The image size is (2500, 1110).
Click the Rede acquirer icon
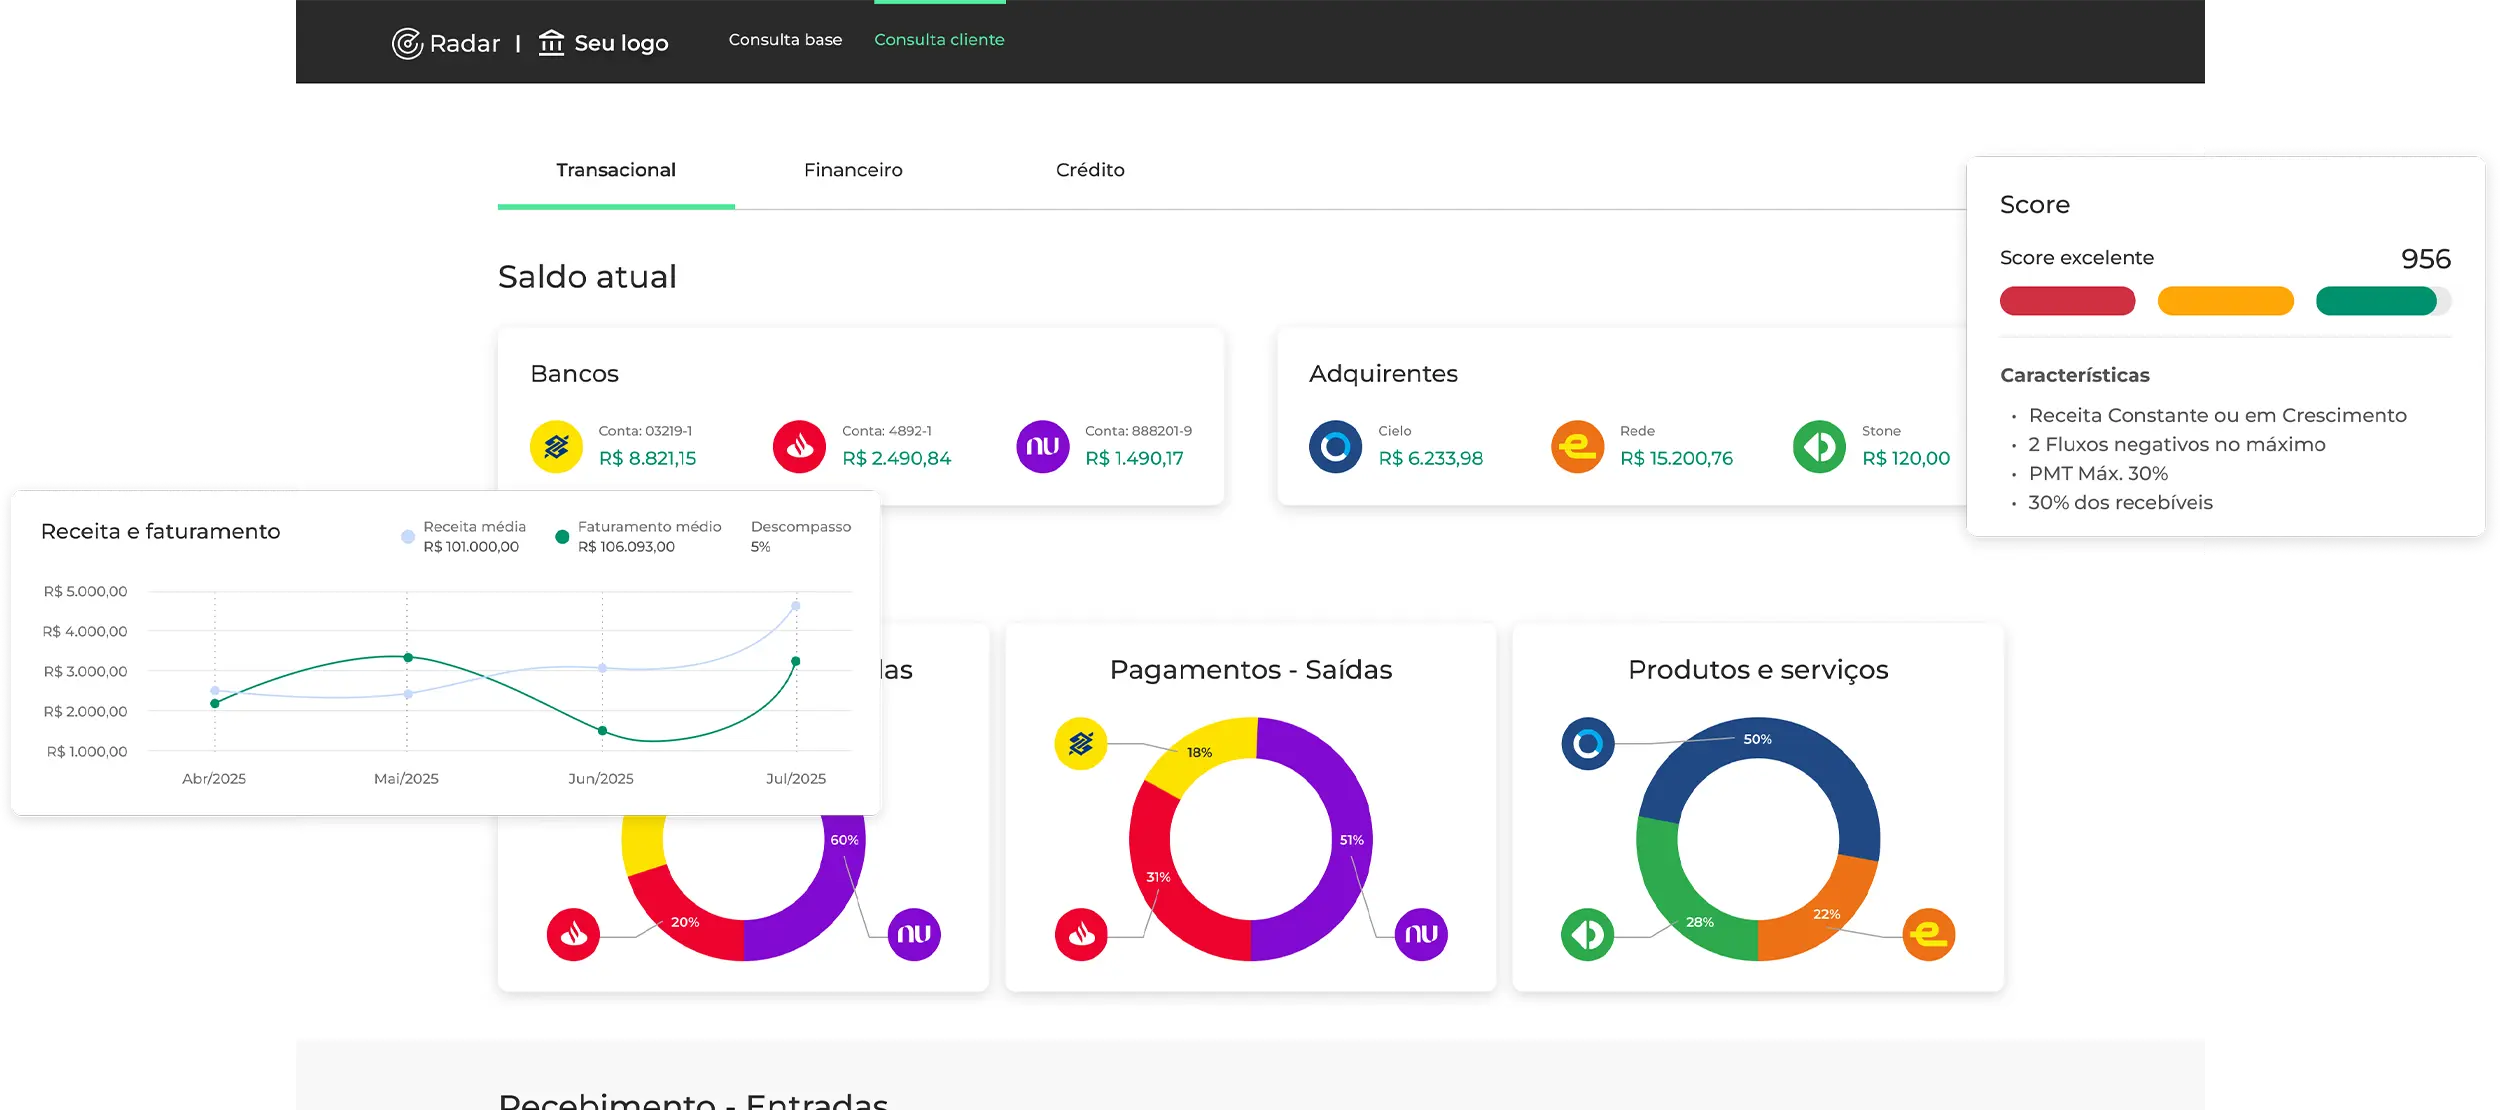(1578, 446)
